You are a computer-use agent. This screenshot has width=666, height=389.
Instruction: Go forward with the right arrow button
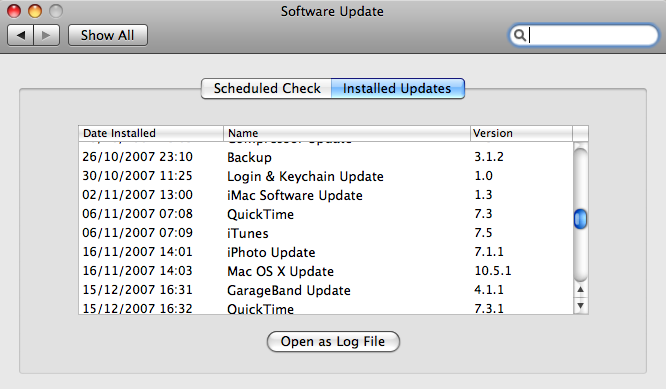[x=46, y=35]
